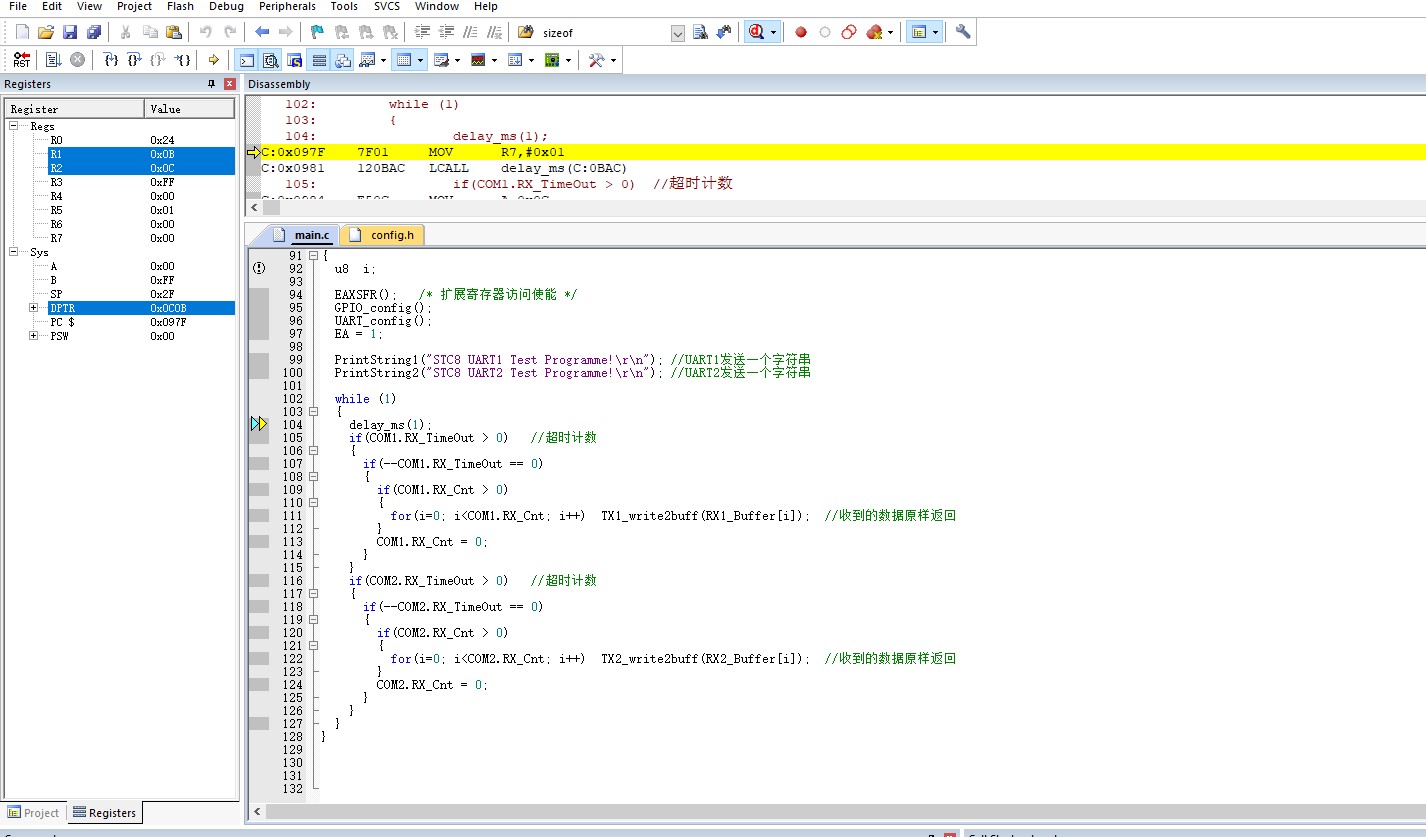Select the Registers bottom tab

pos(104,813)
